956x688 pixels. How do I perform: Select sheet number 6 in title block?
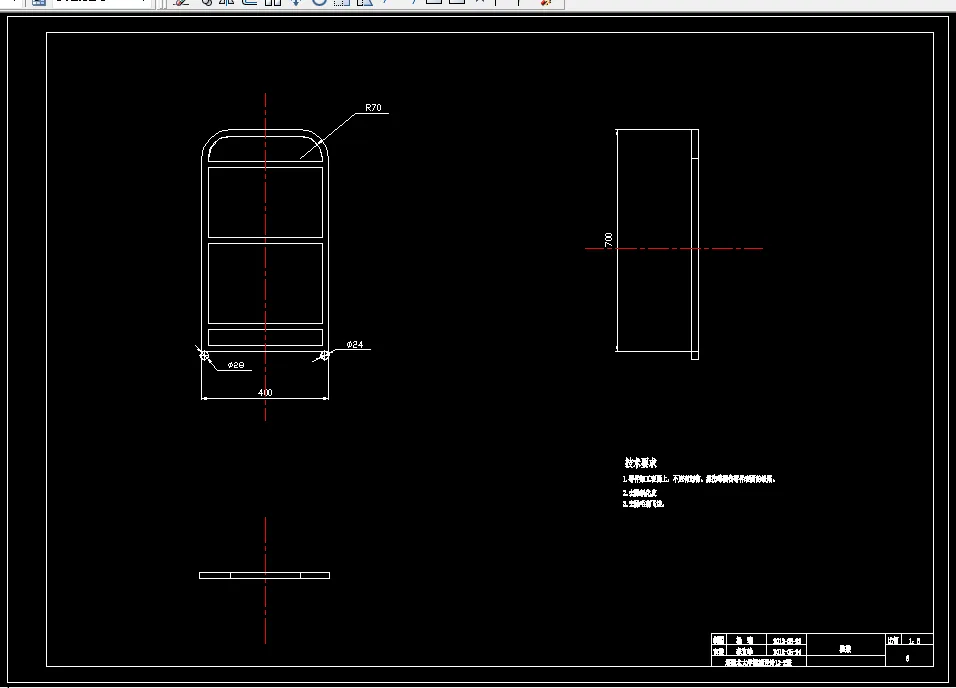pos(908,658)
